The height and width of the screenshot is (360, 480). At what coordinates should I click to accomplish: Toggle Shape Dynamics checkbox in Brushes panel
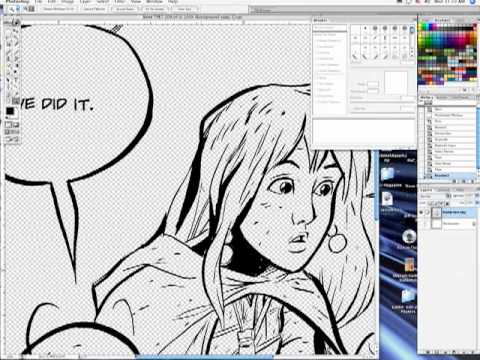316,40
